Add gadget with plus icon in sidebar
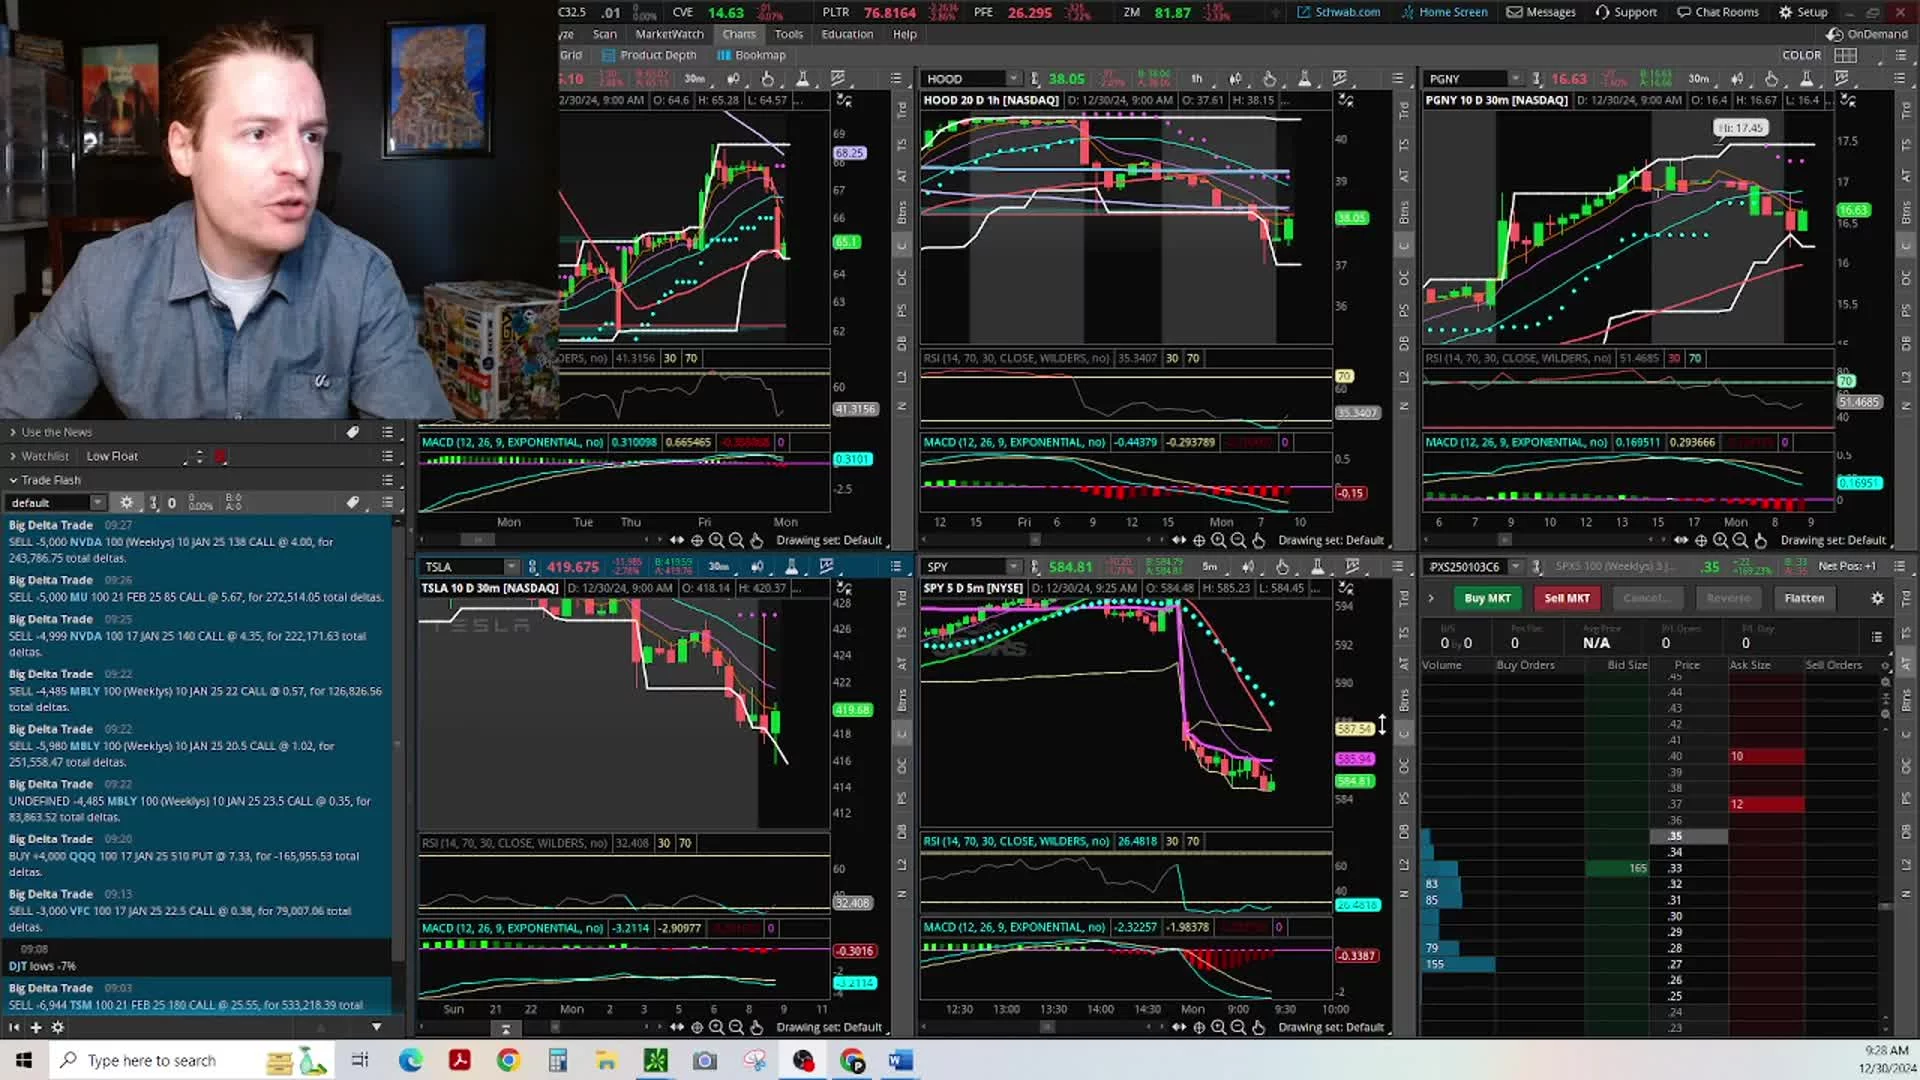 pyautogui.click(x=36, y=1027)
